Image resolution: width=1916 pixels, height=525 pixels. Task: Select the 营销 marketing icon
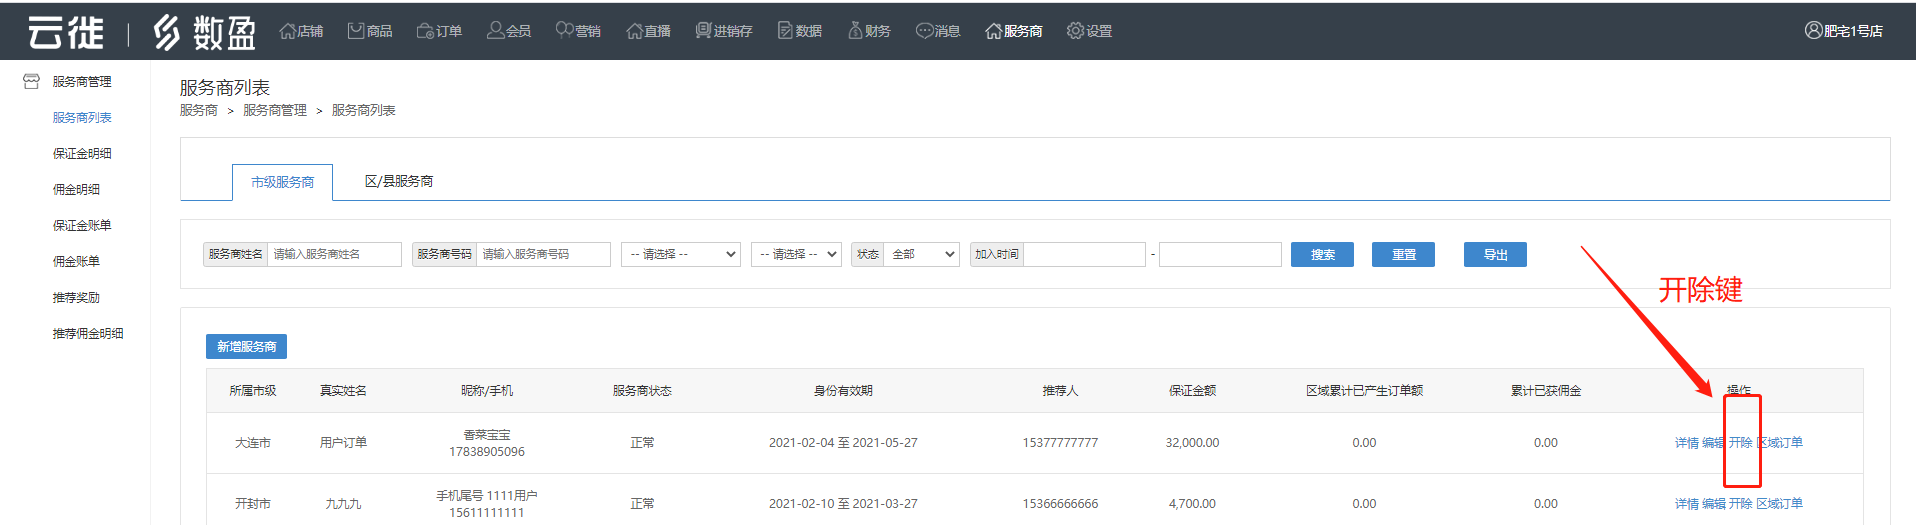(564, 30)
